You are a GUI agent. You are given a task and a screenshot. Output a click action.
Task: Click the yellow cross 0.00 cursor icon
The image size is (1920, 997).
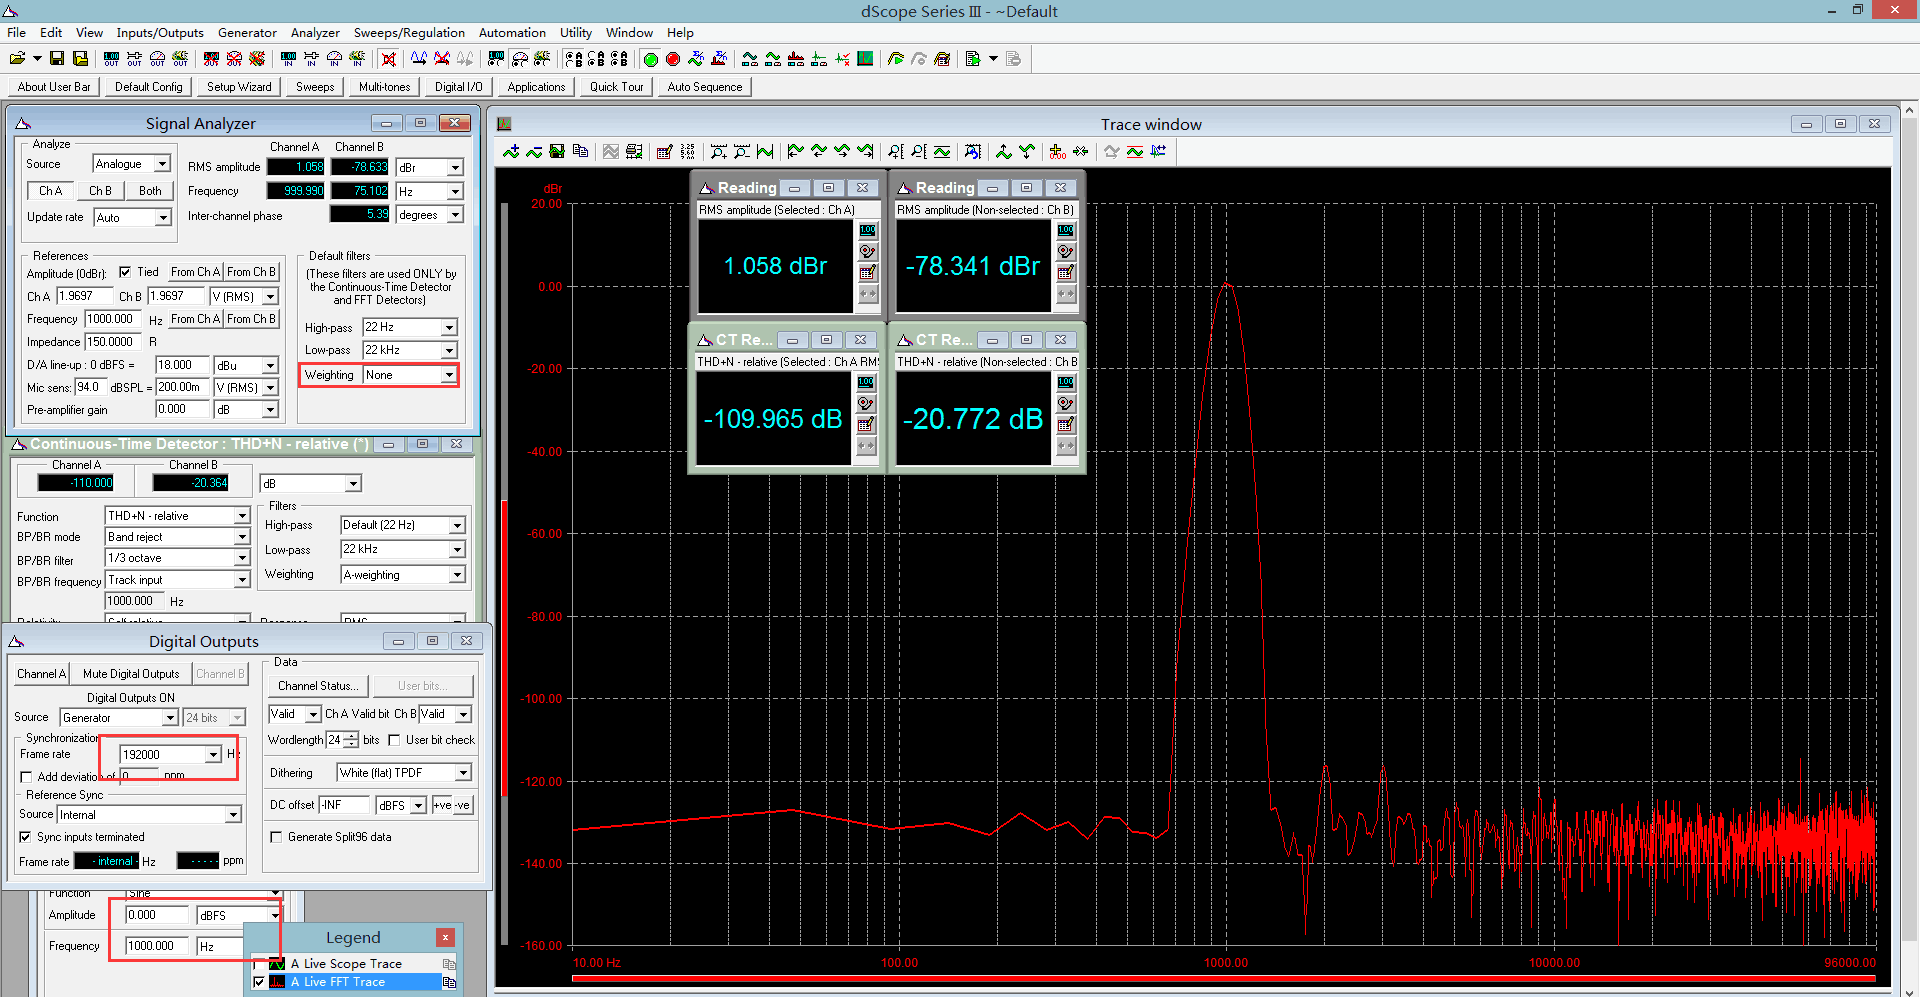point(1057,152)
